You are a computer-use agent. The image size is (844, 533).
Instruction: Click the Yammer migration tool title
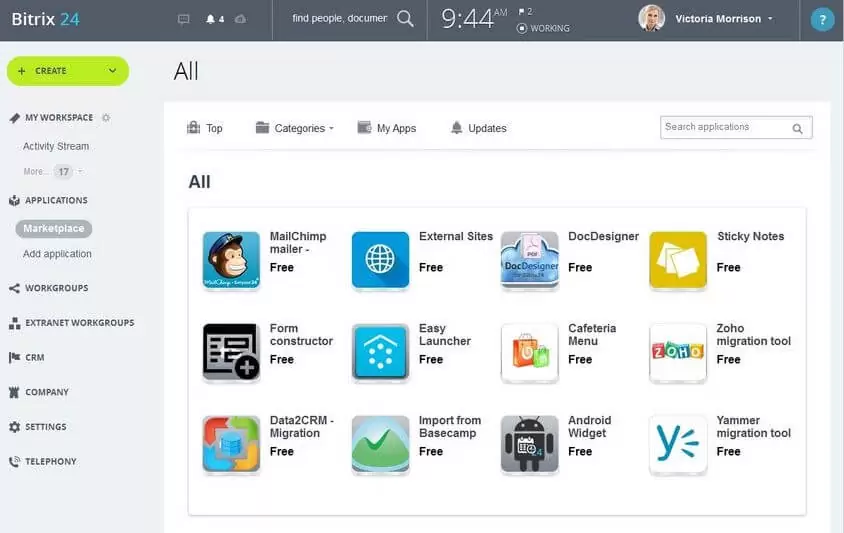[754, 427]
